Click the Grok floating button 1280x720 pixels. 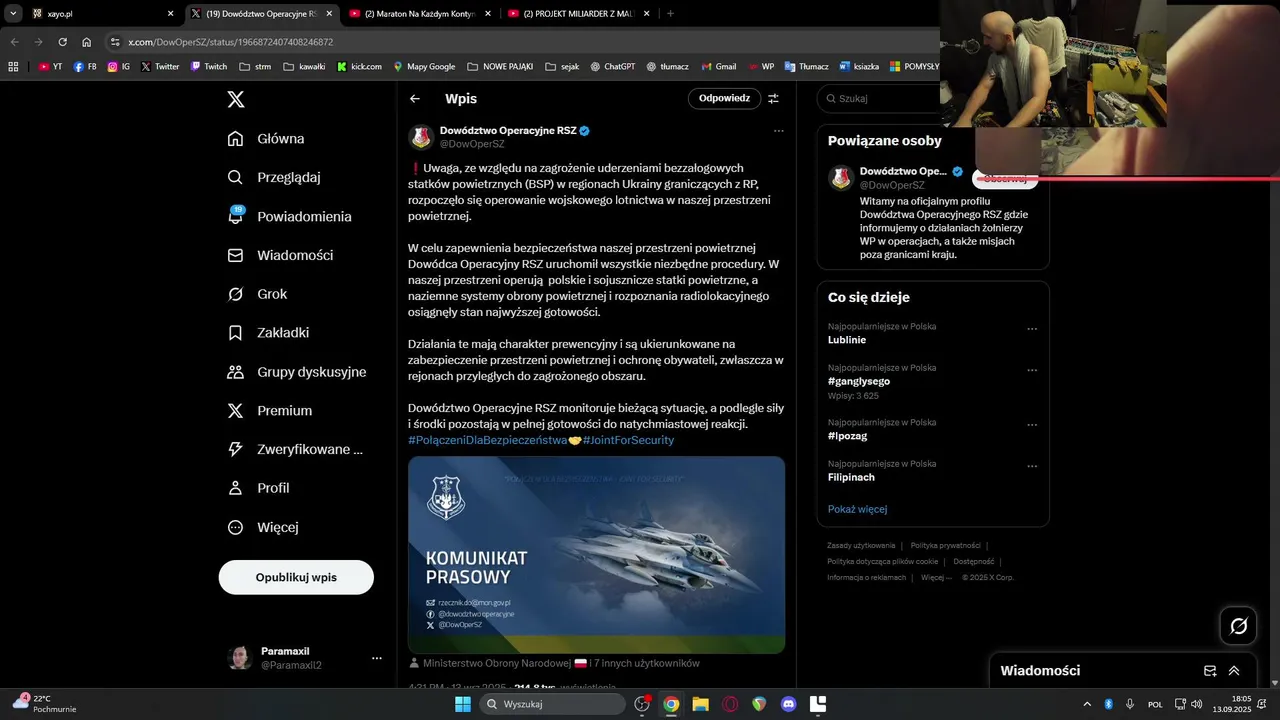click(x=1239, y=626)
